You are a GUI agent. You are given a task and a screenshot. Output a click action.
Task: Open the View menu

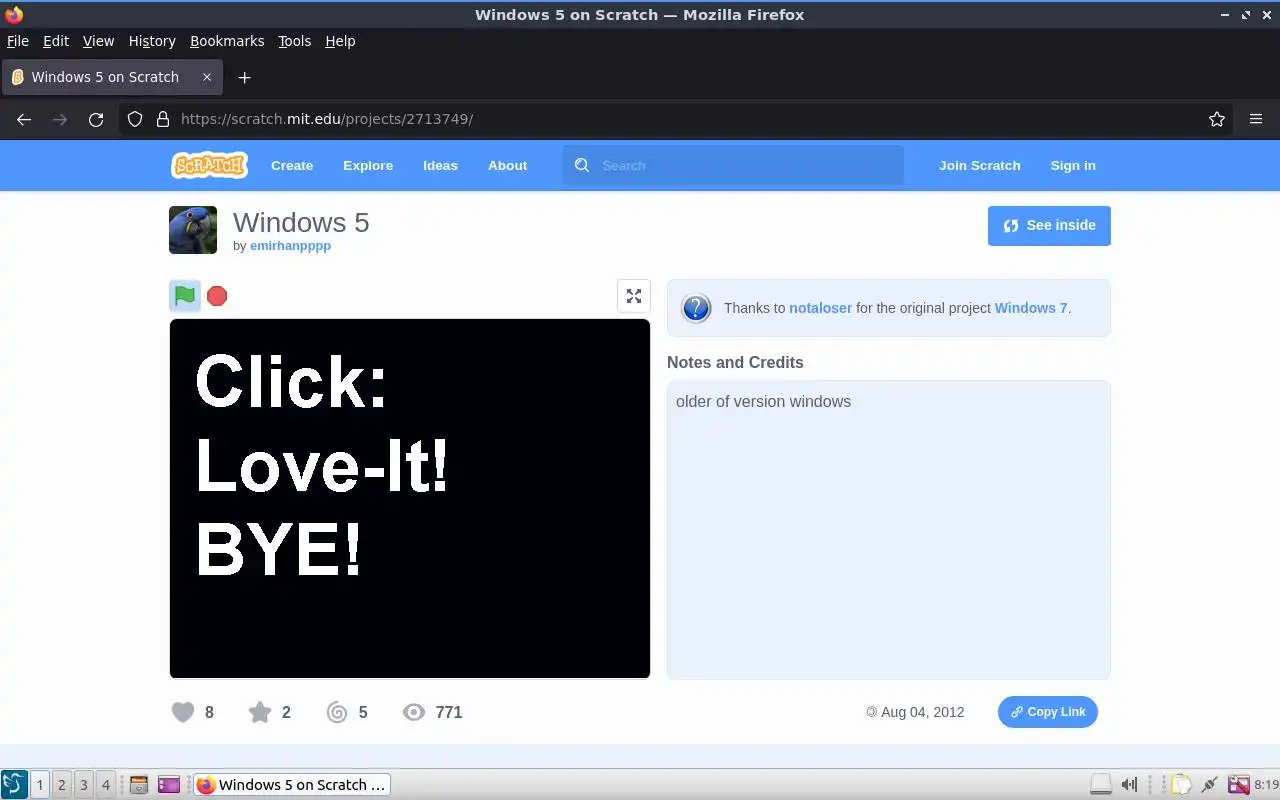point(98,41)
